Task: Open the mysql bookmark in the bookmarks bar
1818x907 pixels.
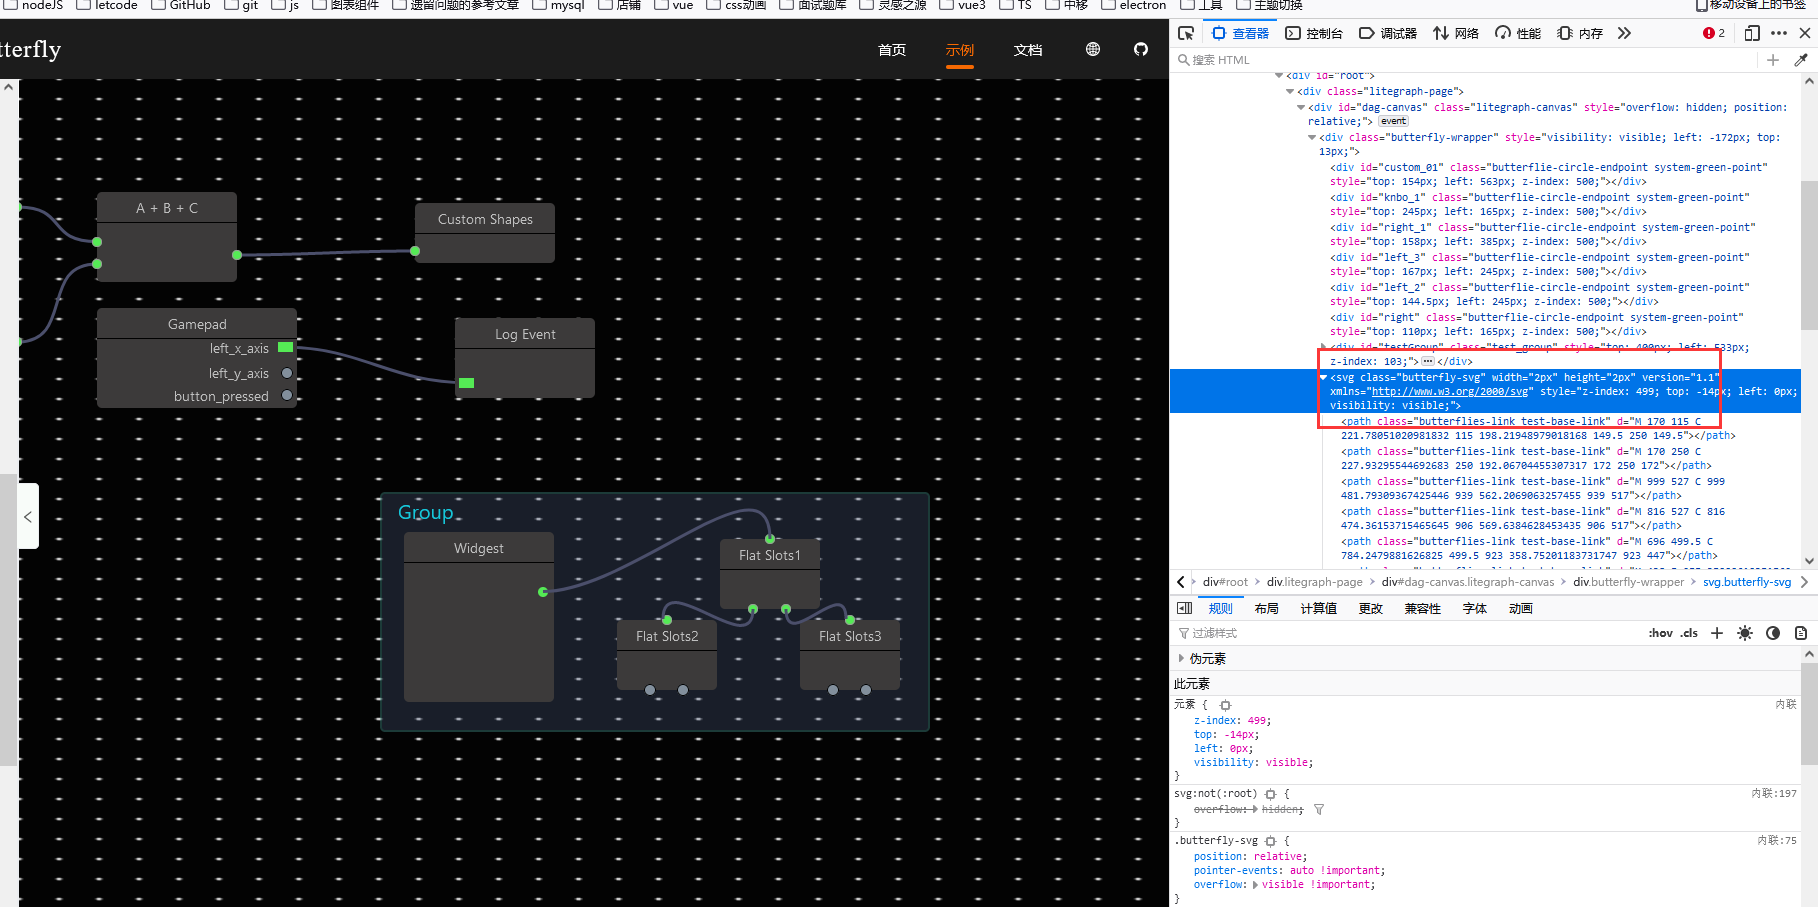Action: coord(560,6)
